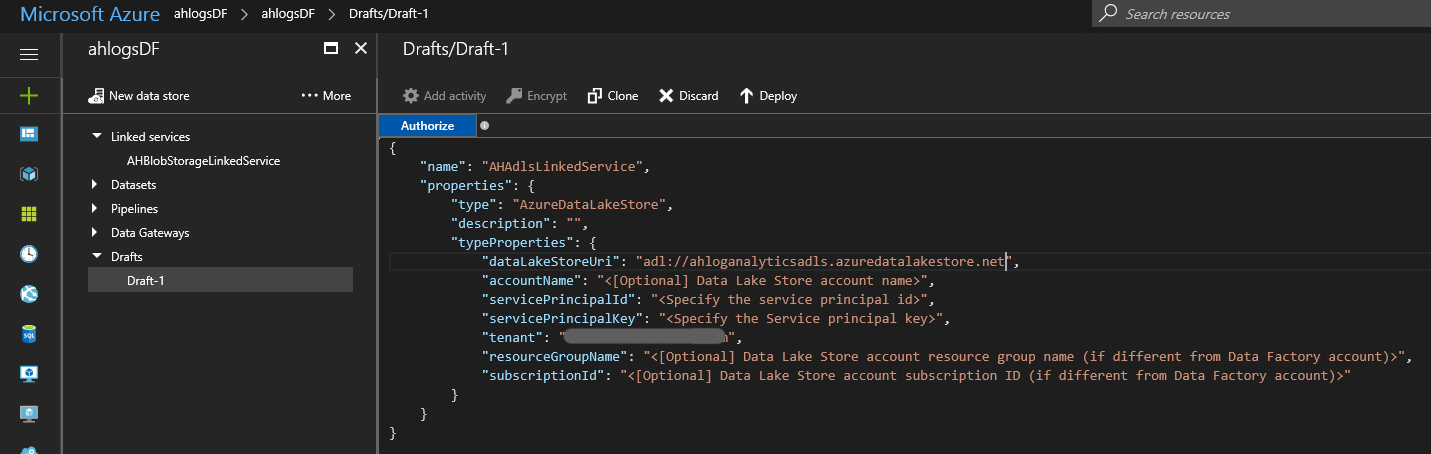Open the globe App Services icon
The image size is (1431, 454).
pyautogui.click(x=29, y=294)
